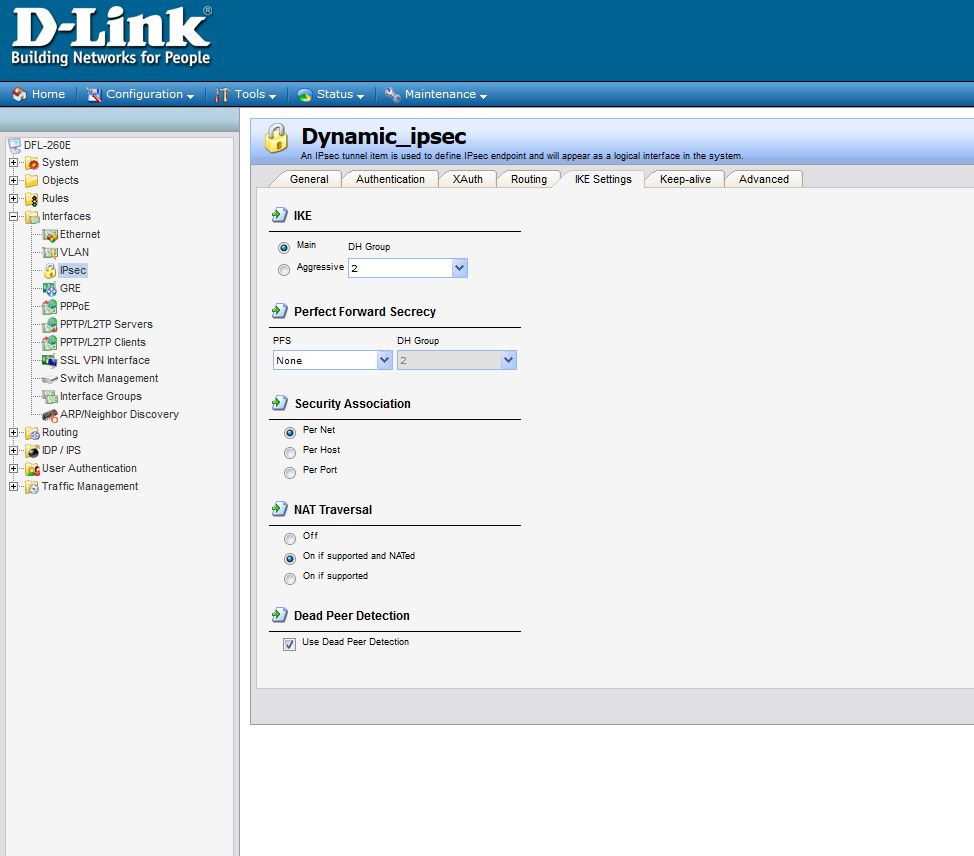Select the GRE interface icon

click(50, 288)
